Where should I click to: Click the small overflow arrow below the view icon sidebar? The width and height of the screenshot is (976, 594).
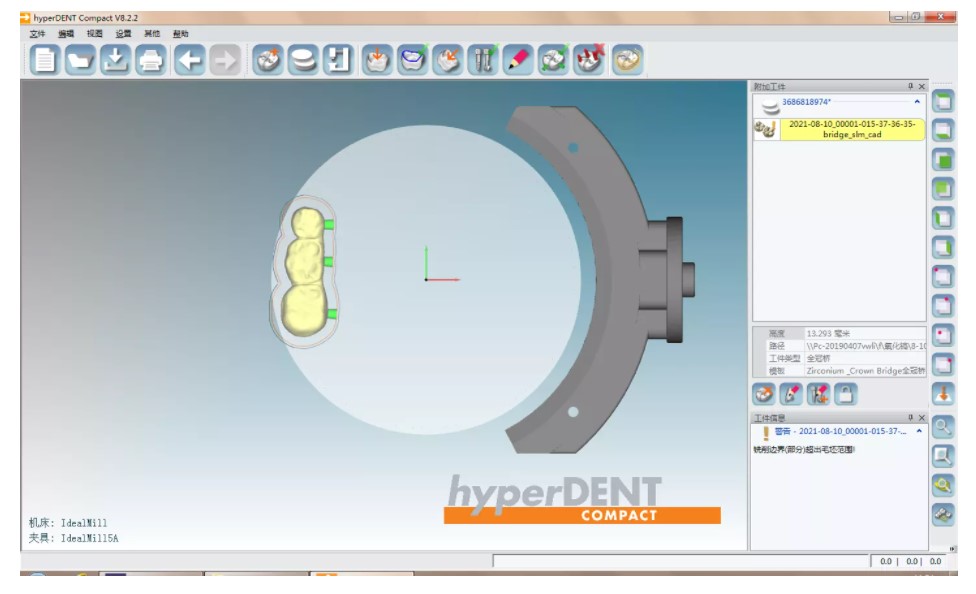(x=952, y=549)
